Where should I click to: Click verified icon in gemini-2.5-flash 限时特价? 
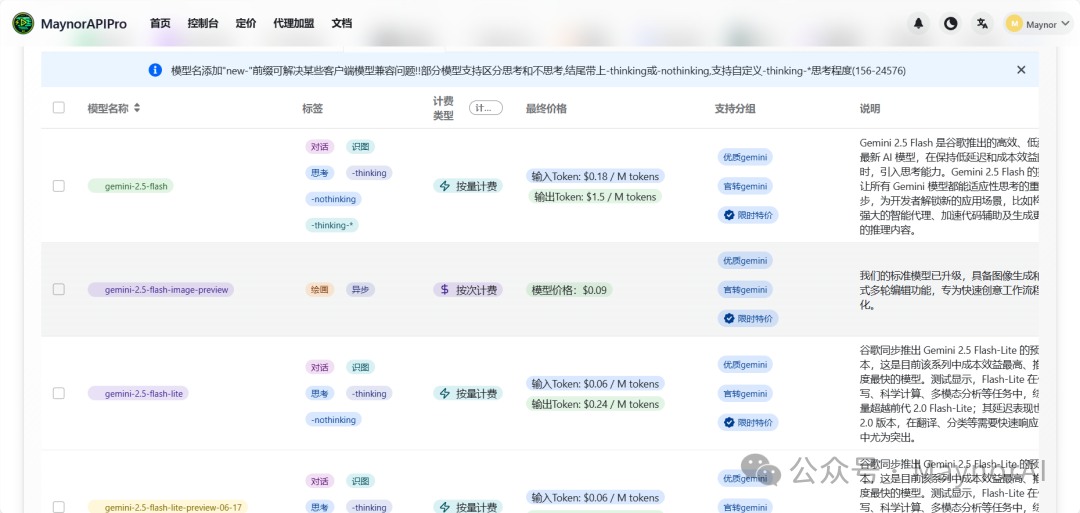coord(729,215)
